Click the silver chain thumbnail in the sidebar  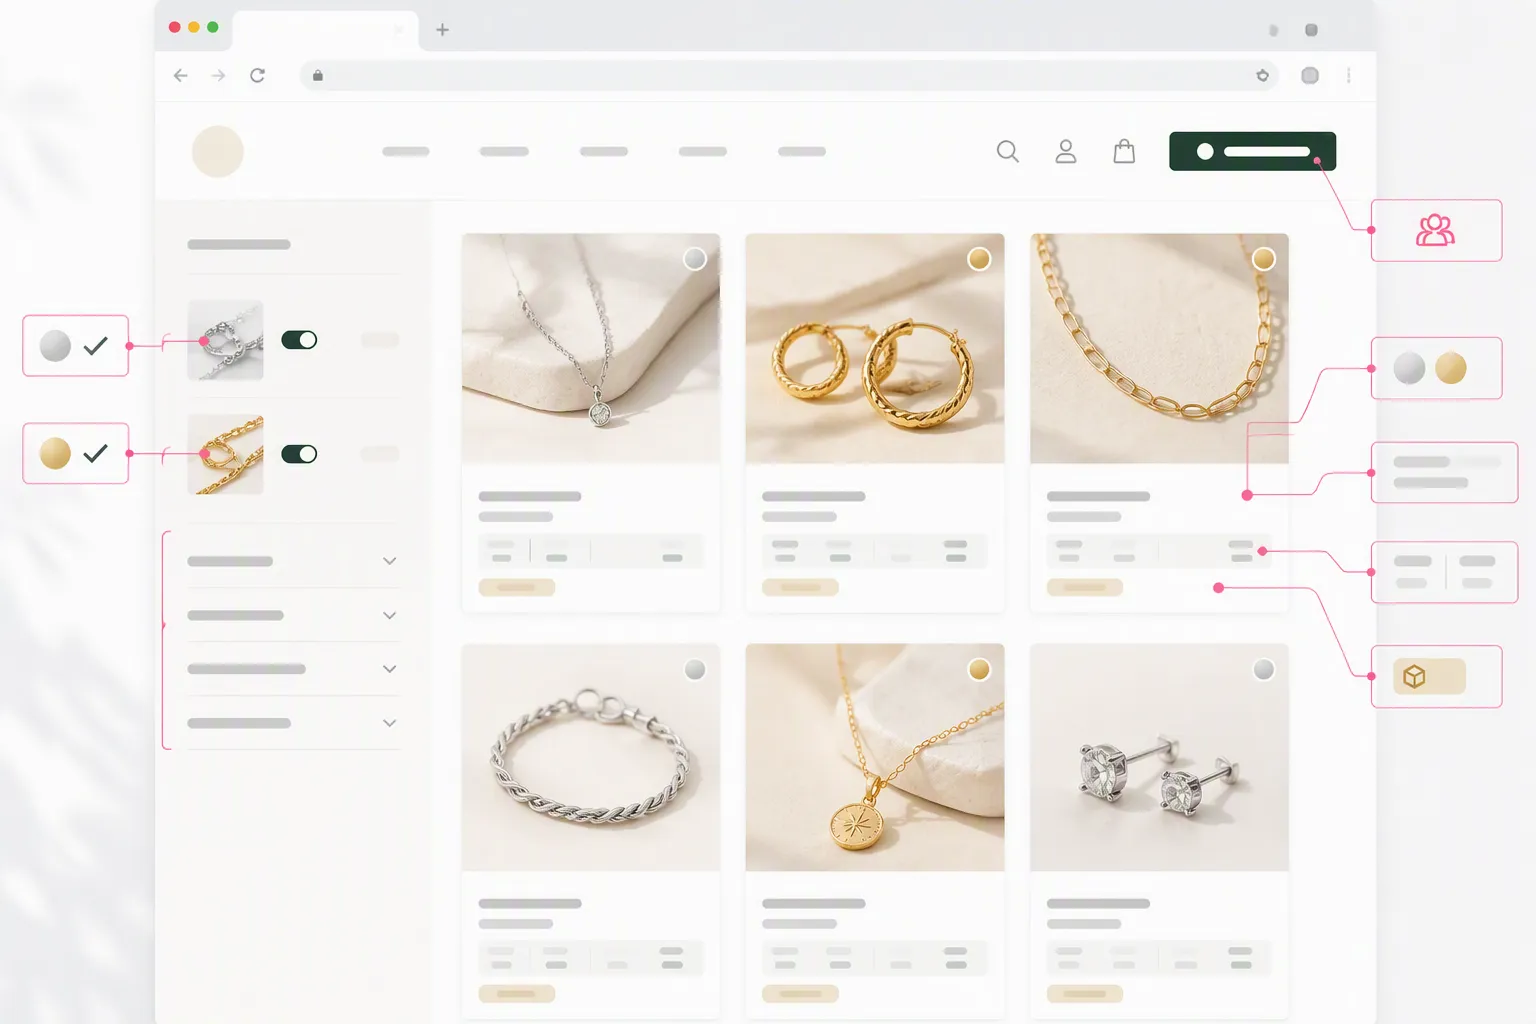point(225,340)
